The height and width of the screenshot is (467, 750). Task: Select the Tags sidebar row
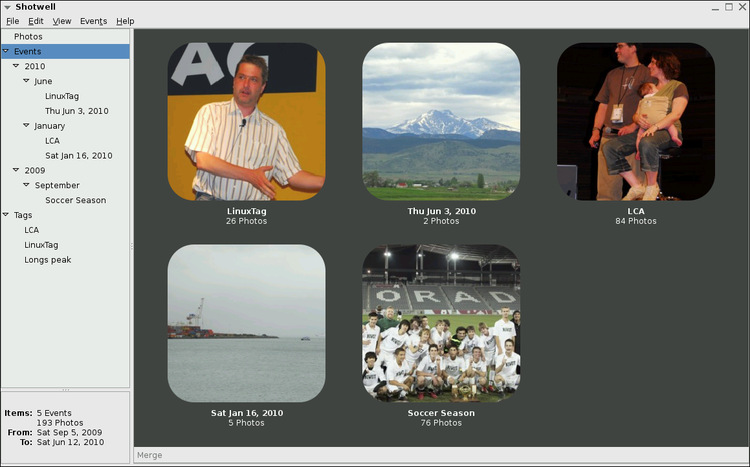(x=65, y=215)
